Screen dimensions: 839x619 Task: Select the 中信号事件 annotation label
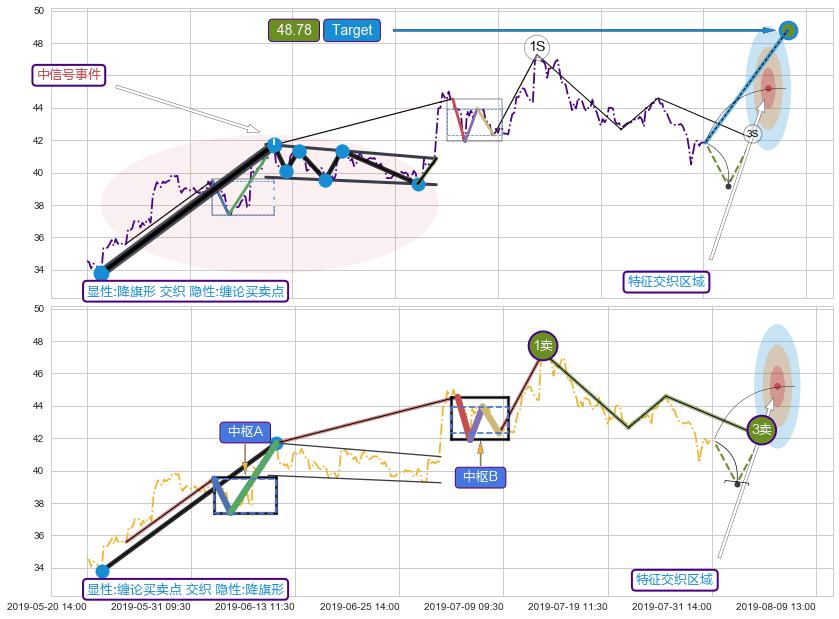point(69,75)
